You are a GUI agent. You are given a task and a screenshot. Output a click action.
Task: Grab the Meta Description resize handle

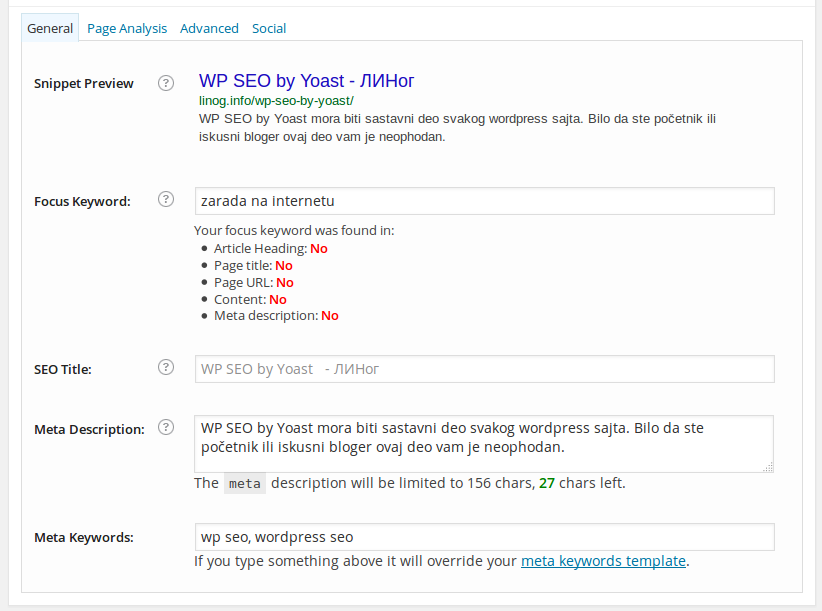pyautogui.click(x=768, y=467)
